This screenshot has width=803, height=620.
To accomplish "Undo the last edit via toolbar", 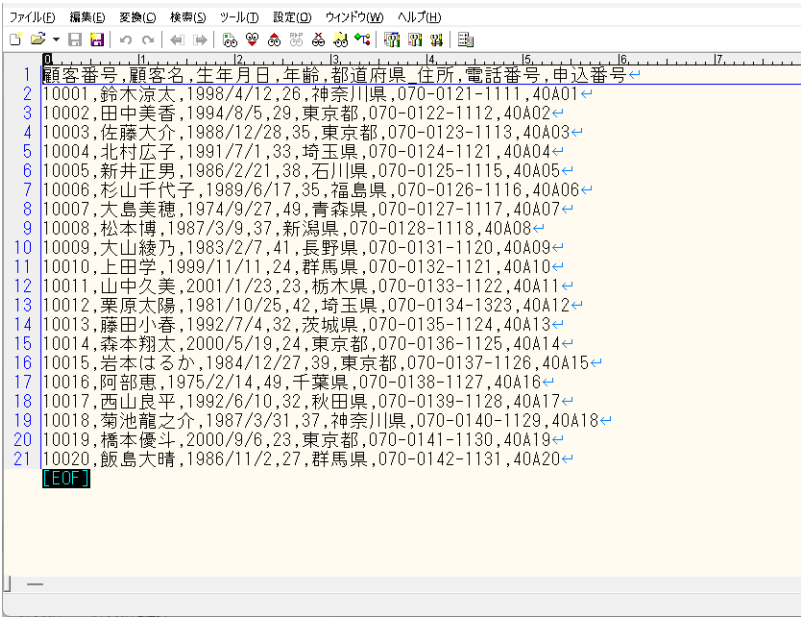I will point(126,39).
